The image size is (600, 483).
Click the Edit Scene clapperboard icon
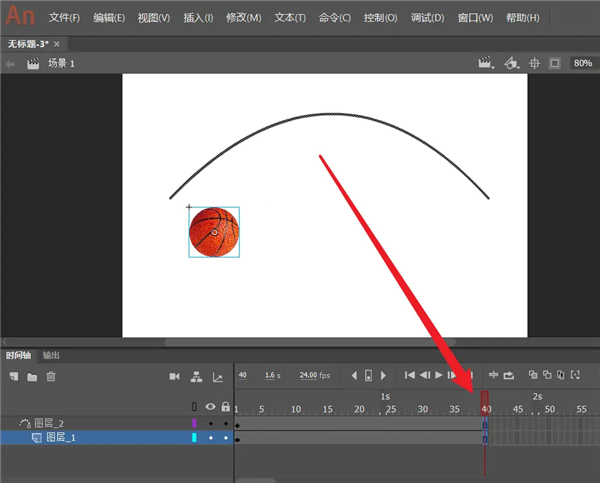tap(487, 63)
